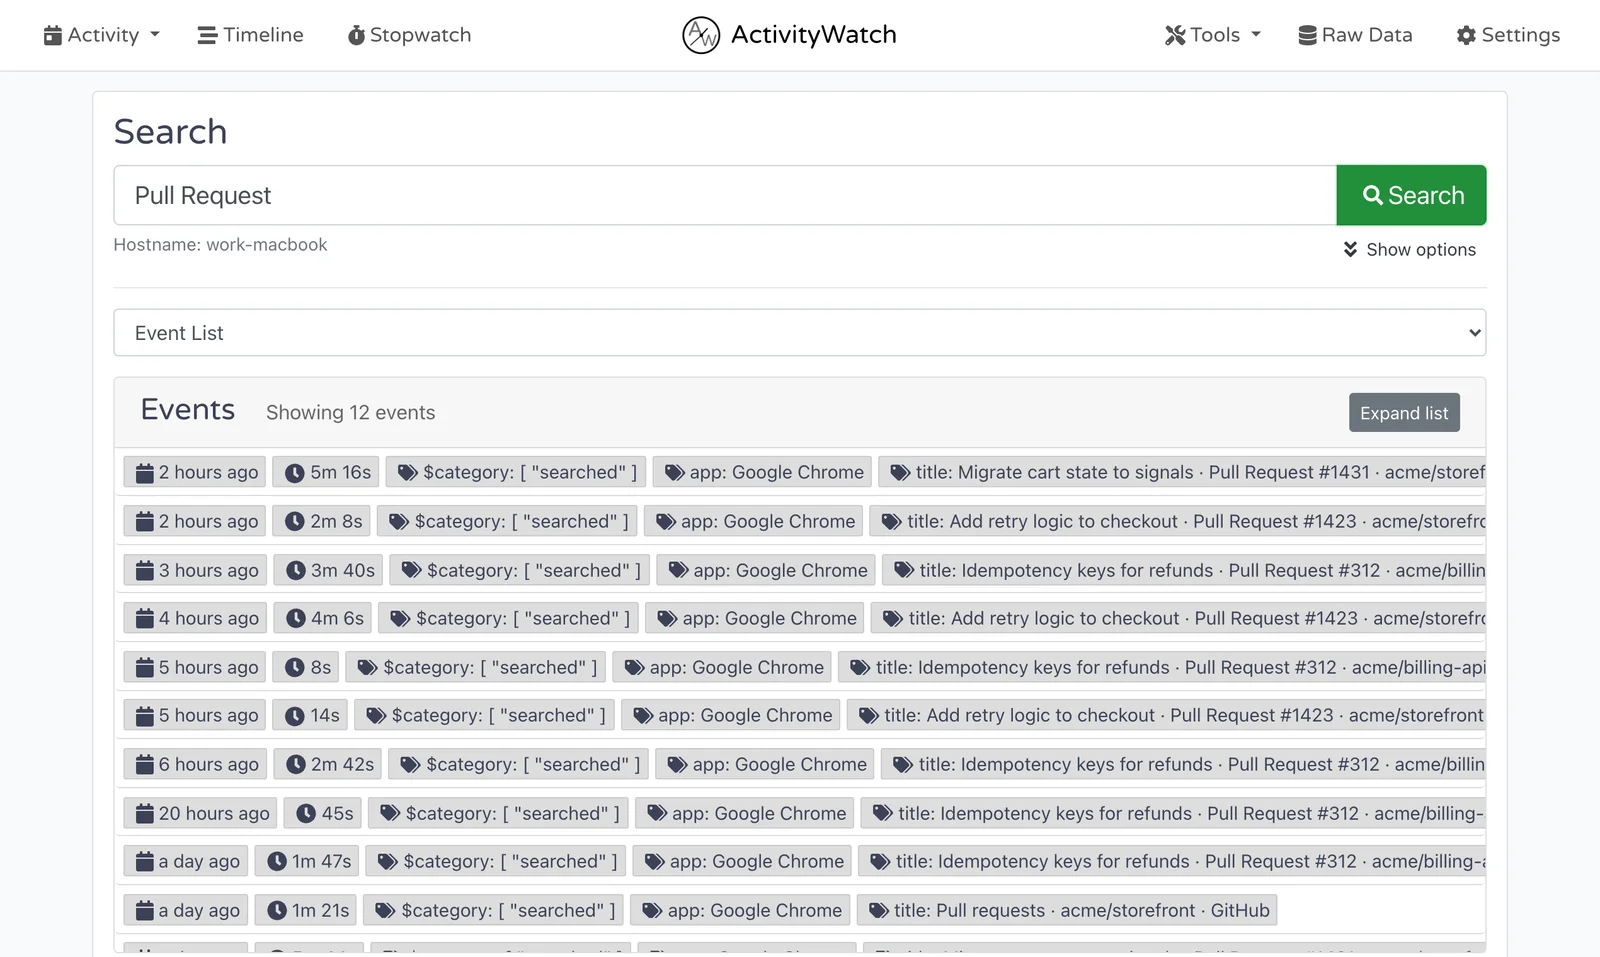Select Add retry logic title in 2m 8s row
1600x957 pixels.
click(1178, 521)
